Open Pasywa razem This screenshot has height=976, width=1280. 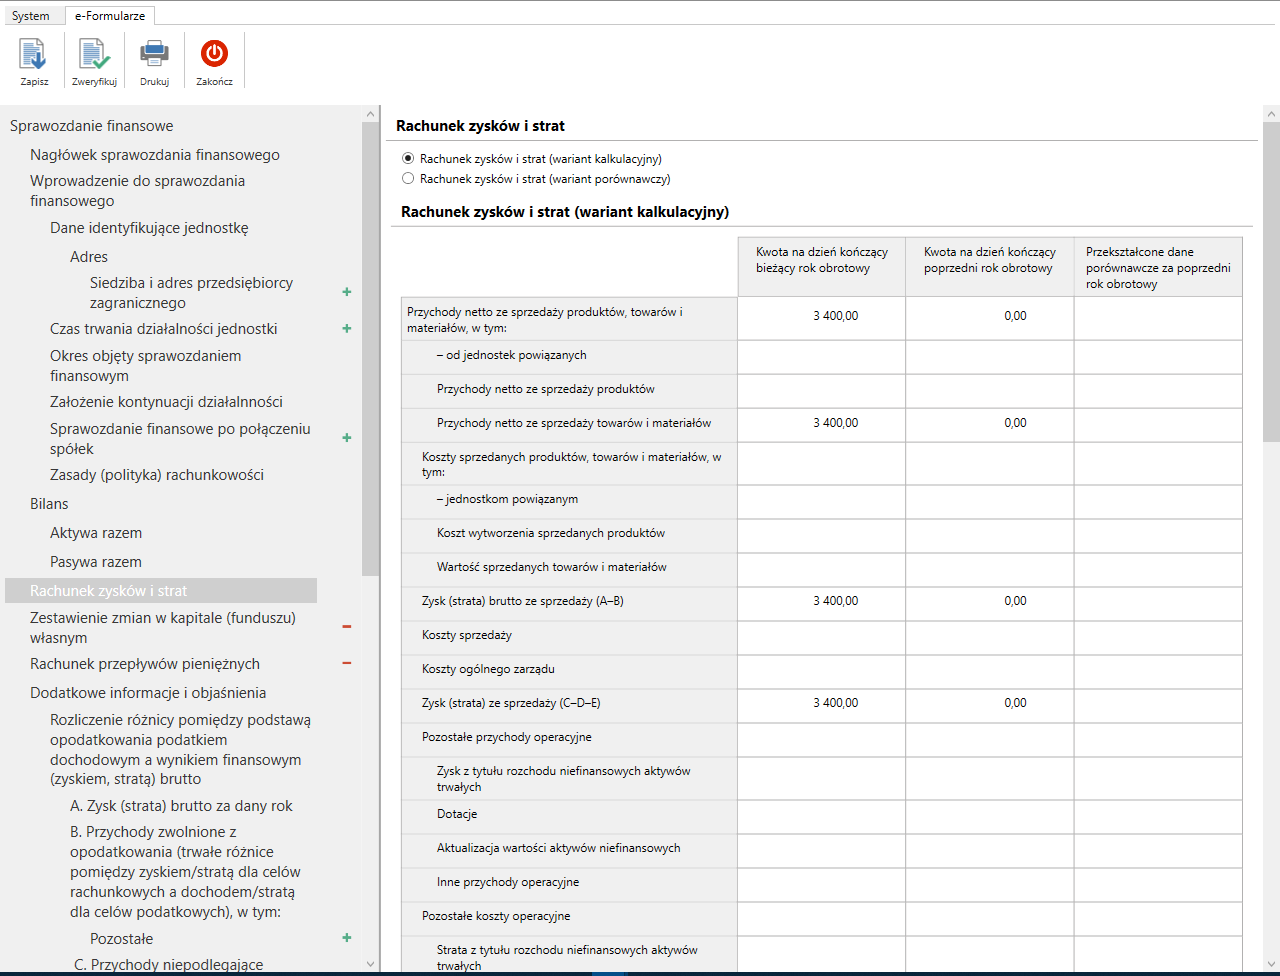point(96,562)
